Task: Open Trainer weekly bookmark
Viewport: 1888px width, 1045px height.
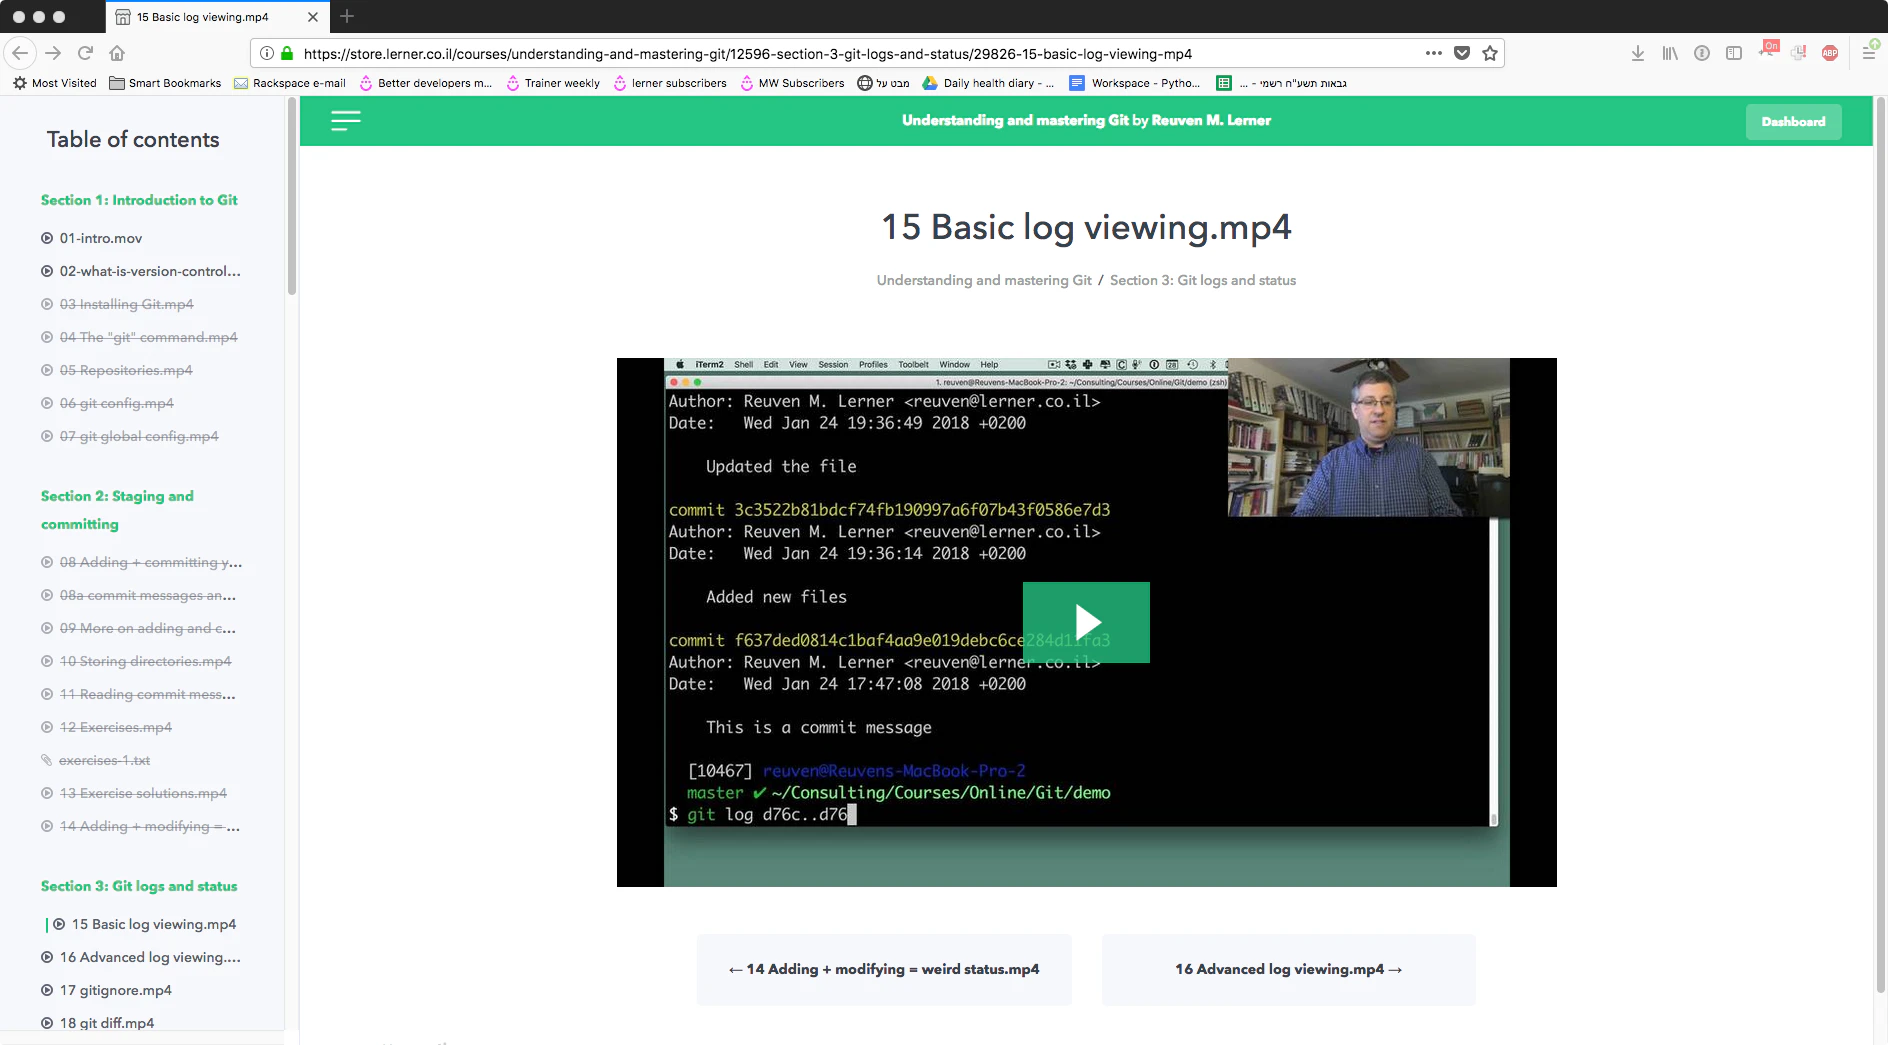Action: [553, 83]
